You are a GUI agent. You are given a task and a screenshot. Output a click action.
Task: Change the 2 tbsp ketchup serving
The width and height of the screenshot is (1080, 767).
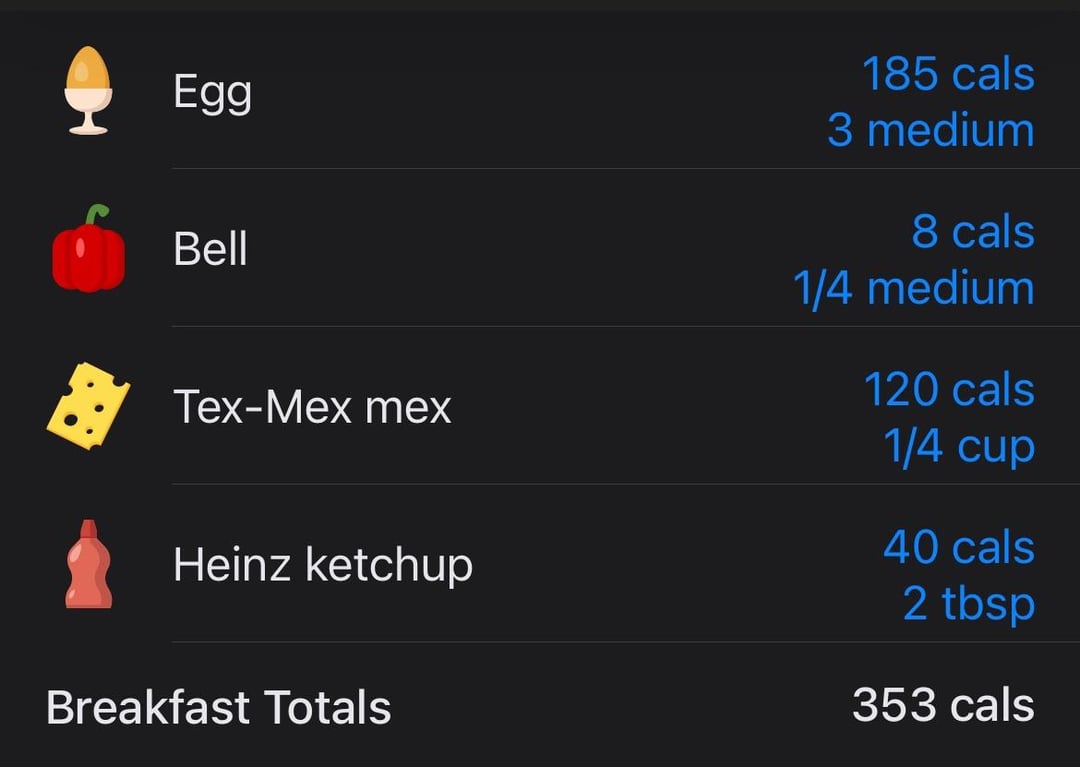pyautogui.click(x=969, y=605)
